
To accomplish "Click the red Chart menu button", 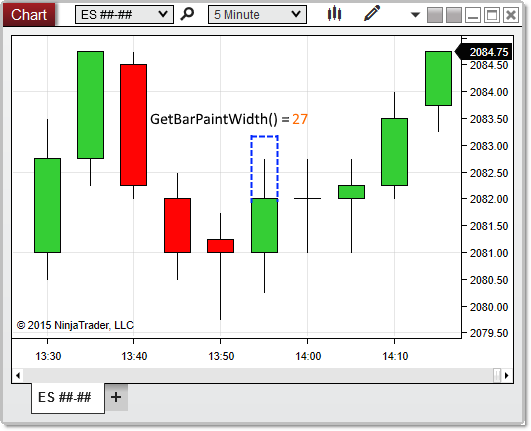I will (x=29, y=15).
